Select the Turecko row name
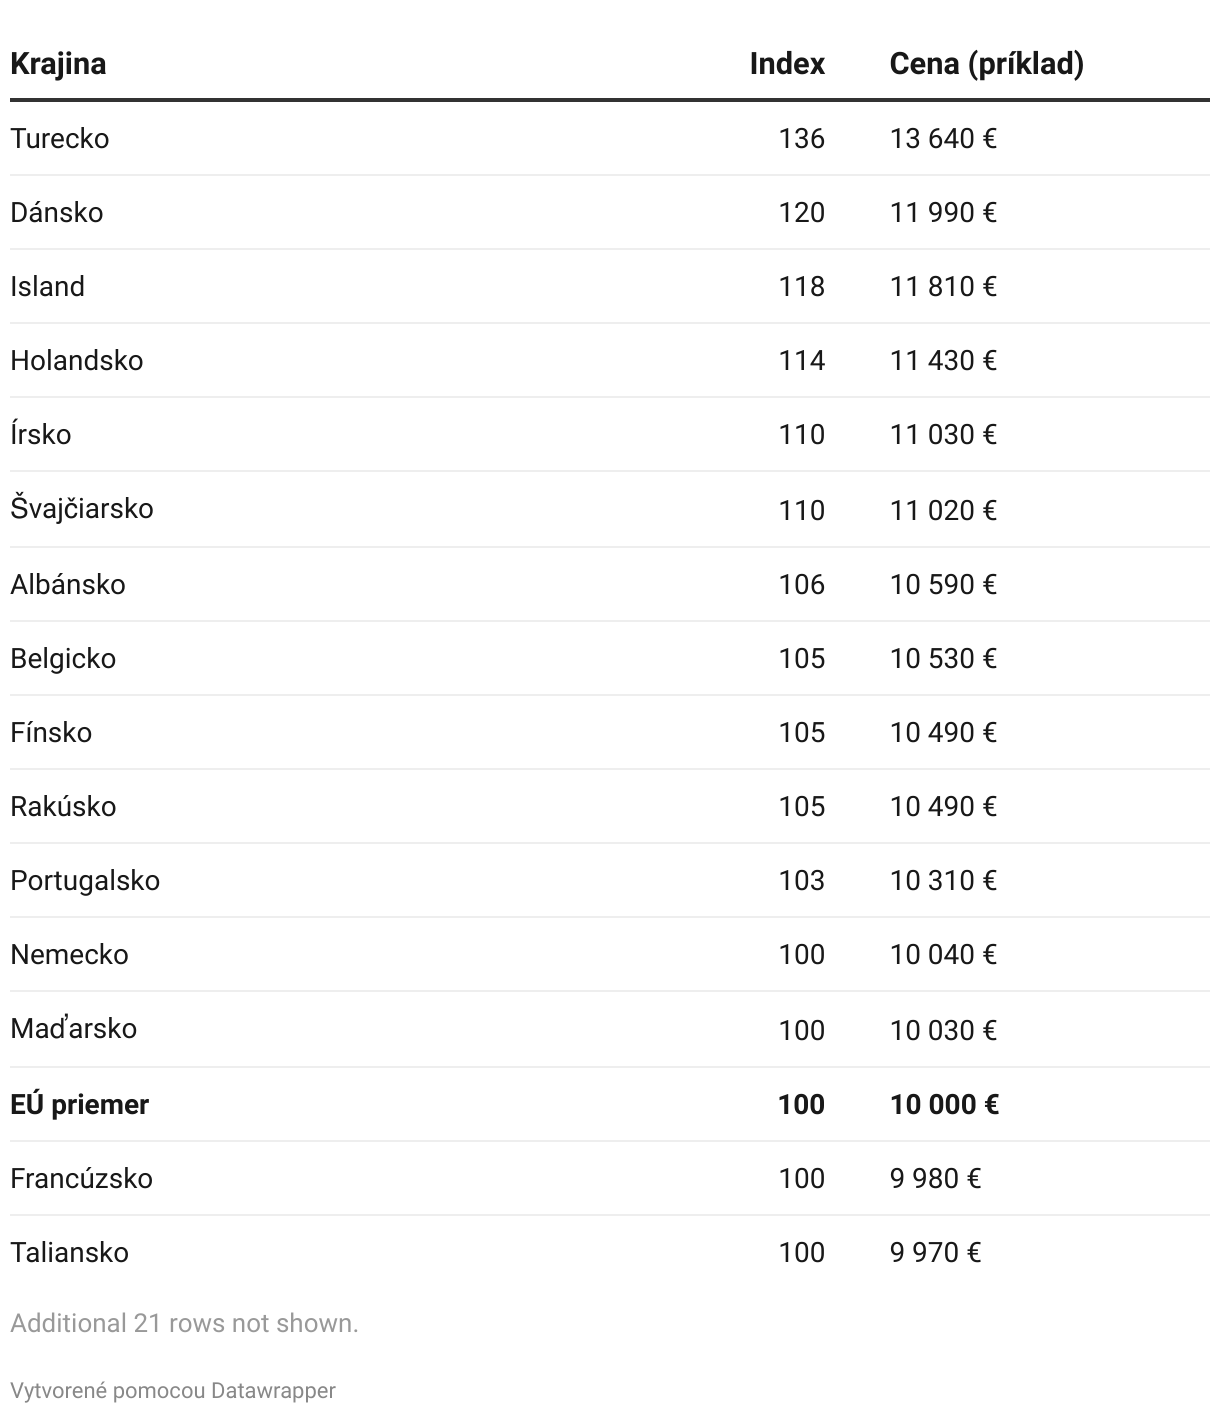 (60, 138)
